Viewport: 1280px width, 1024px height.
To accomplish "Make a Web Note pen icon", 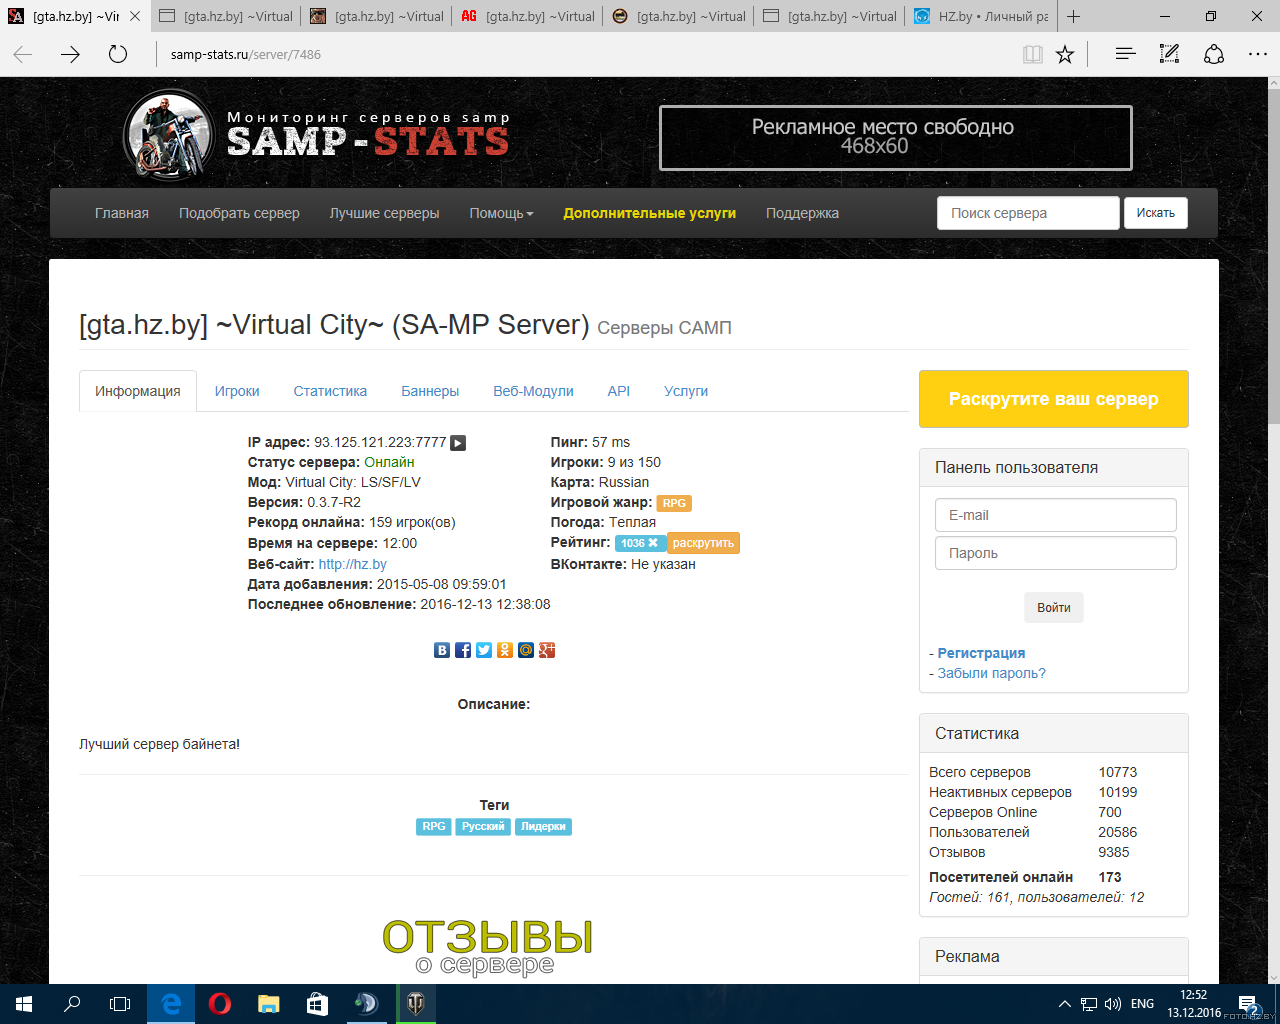I will (1169, 54).
